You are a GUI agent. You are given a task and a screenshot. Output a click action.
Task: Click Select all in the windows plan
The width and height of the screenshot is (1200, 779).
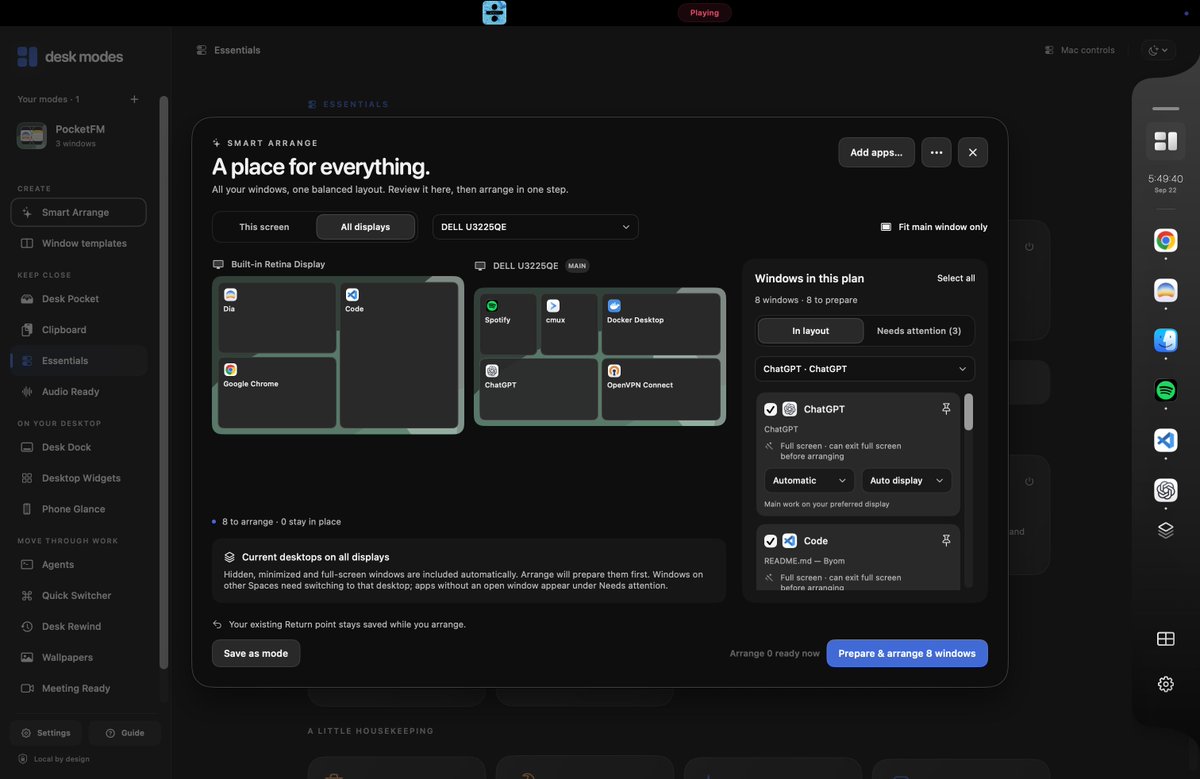(956, 278)
